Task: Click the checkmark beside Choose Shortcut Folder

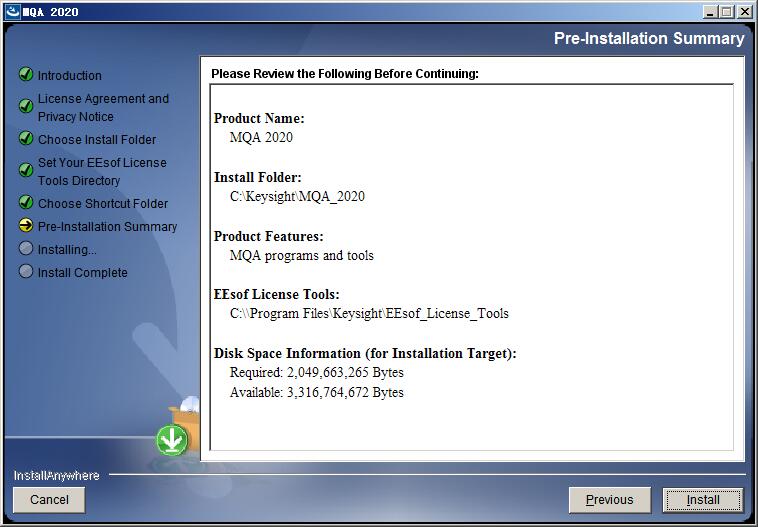Action: pyautogui.click(x=26, y=202)
